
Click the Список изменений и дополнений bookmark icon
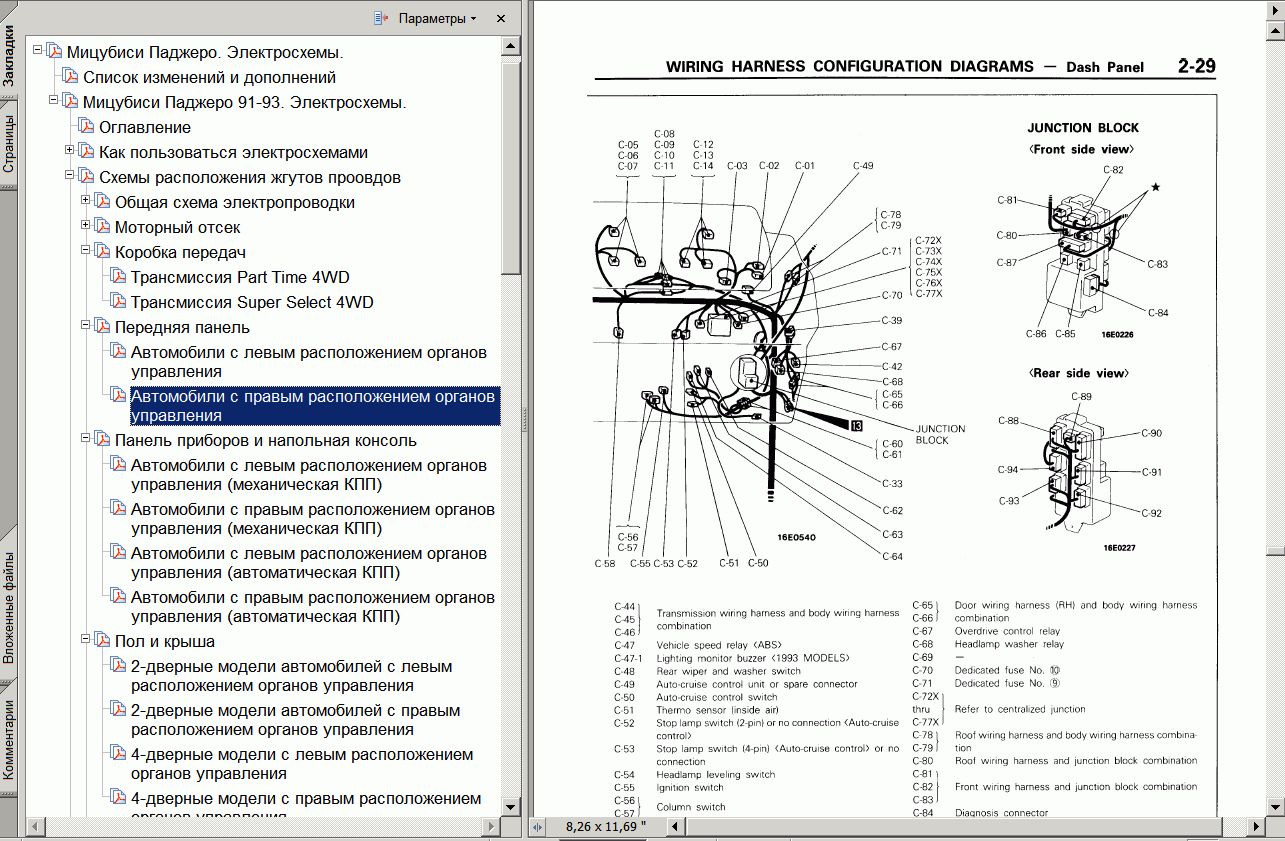pos(69,77)
